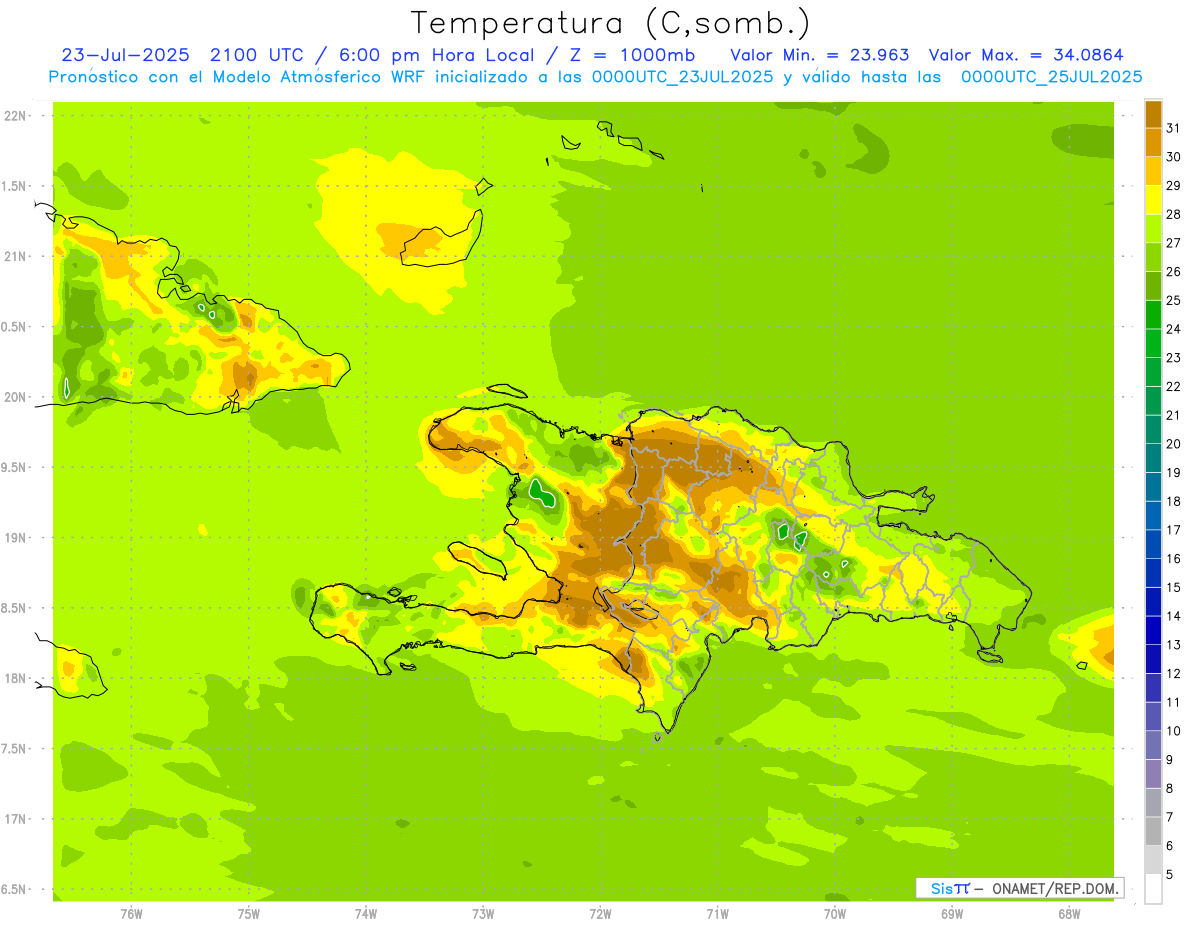Screen dimensions: 1200x927
Task: Click the "18N" latitude axis label
Action: pyautogui.click(x=14, y=678)
